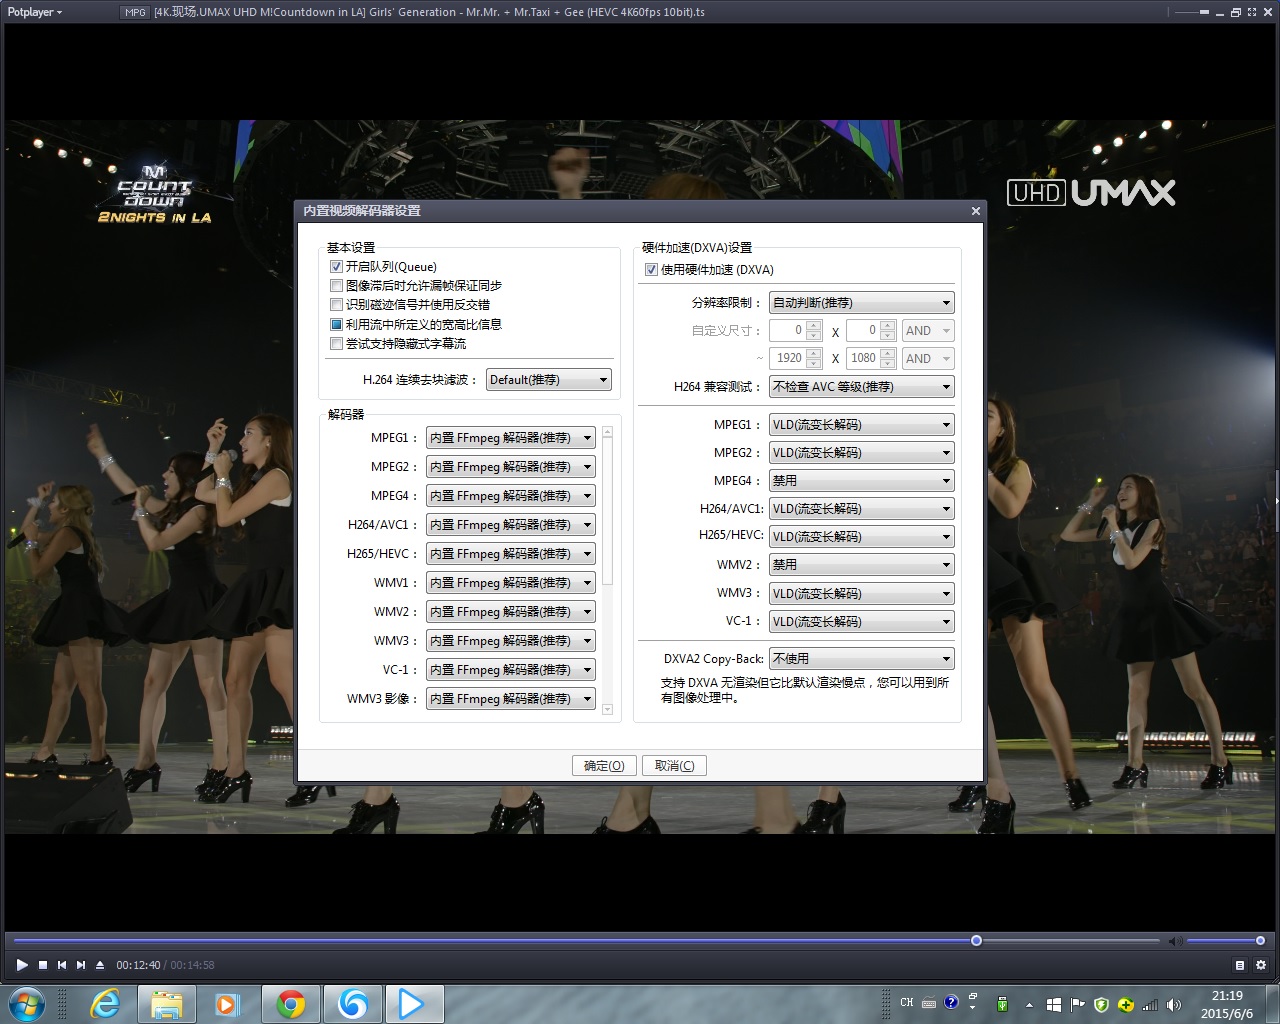The height and width of the screenshot is (1024, 1280).
Task: Click the CH language indicator in the tray
Action: tap(907, 1002)
